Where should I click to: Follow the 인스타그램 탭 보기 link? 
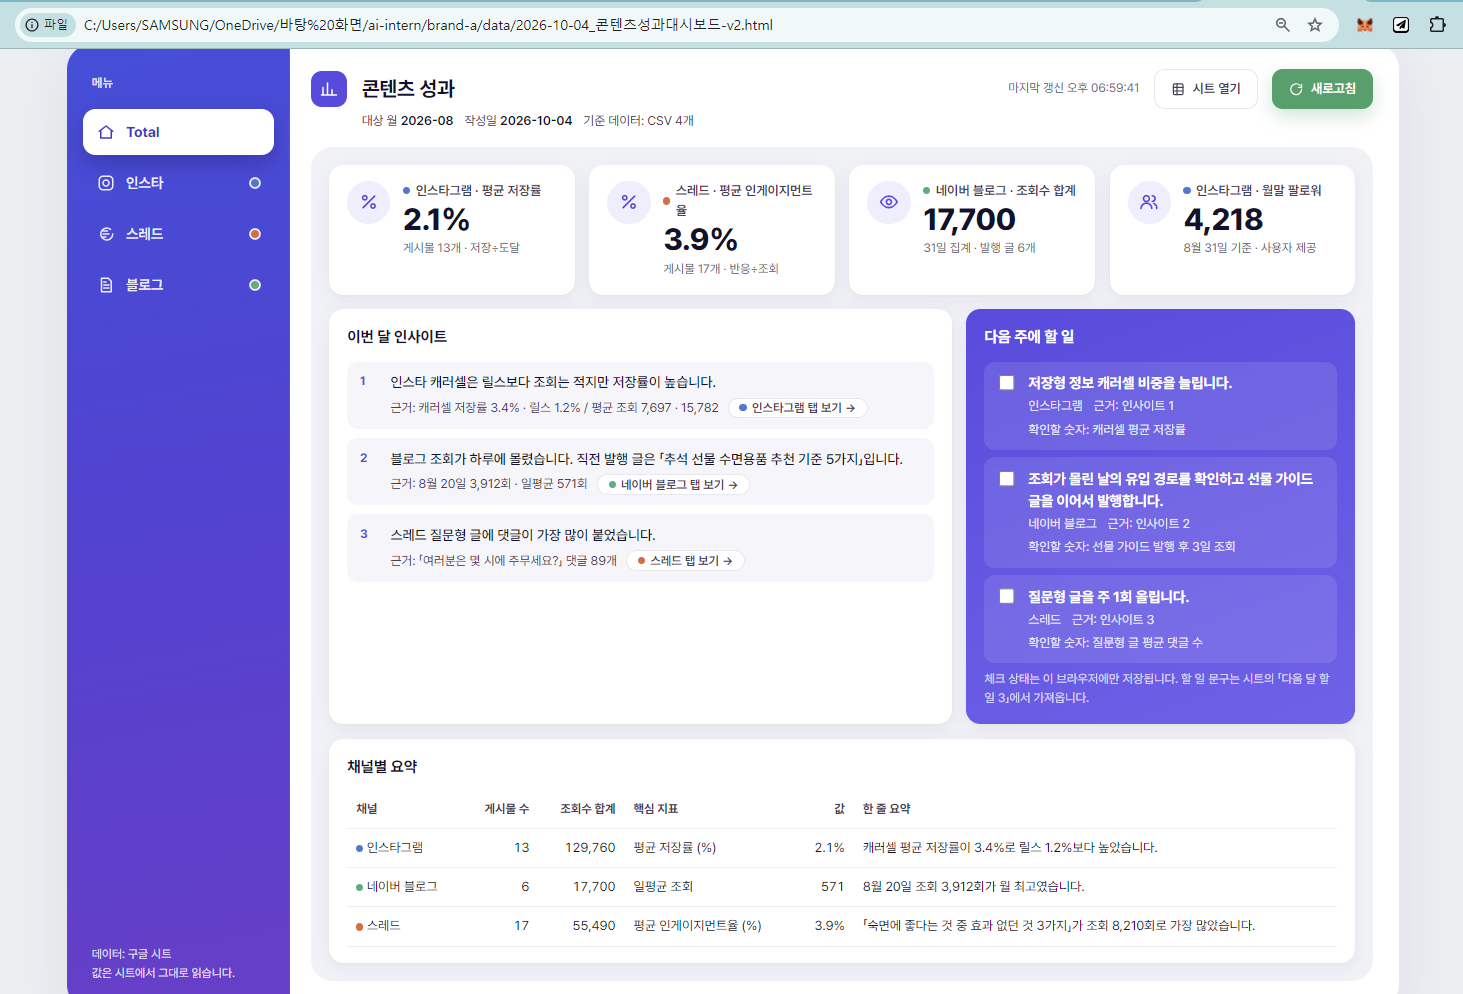point(797,408)
